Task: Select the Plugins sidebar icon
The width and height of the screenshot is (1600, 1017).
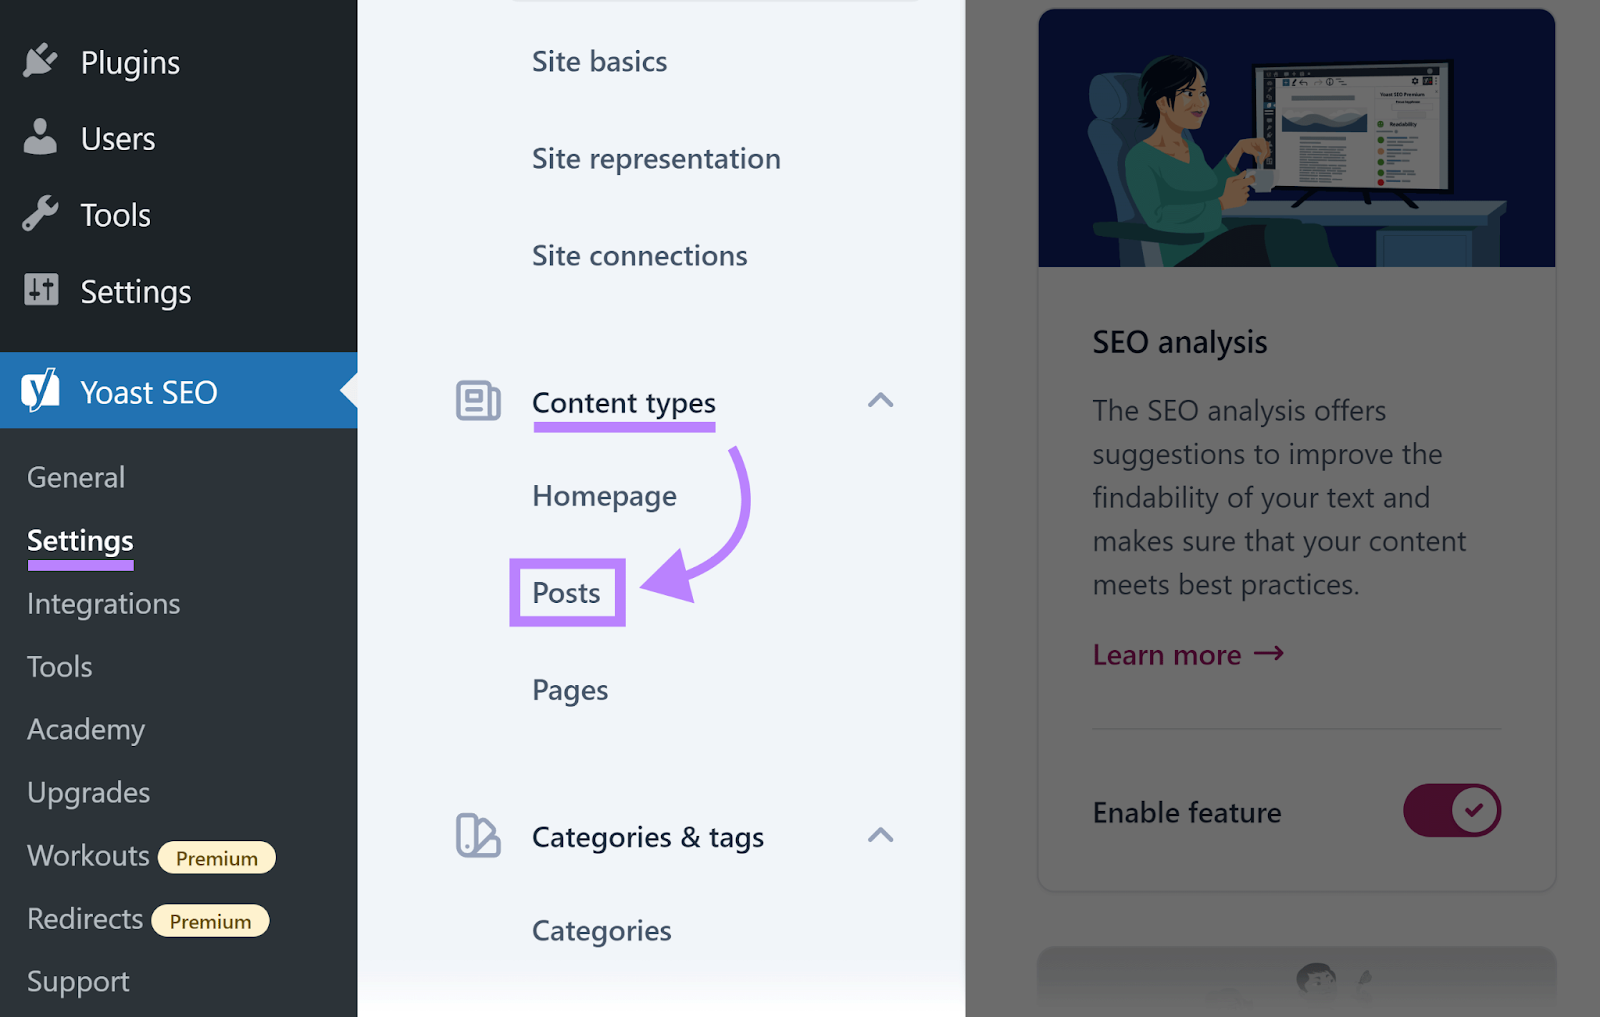Action: (40, 60)
